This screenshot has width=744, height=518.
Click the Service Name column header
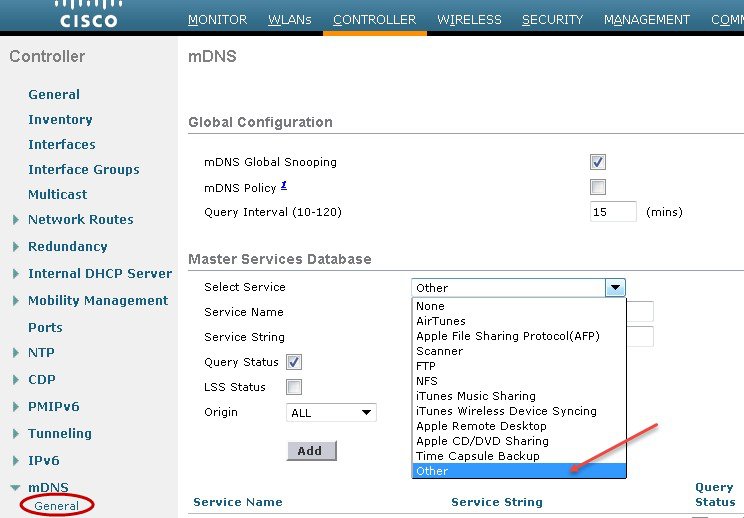tap(238, 502)
